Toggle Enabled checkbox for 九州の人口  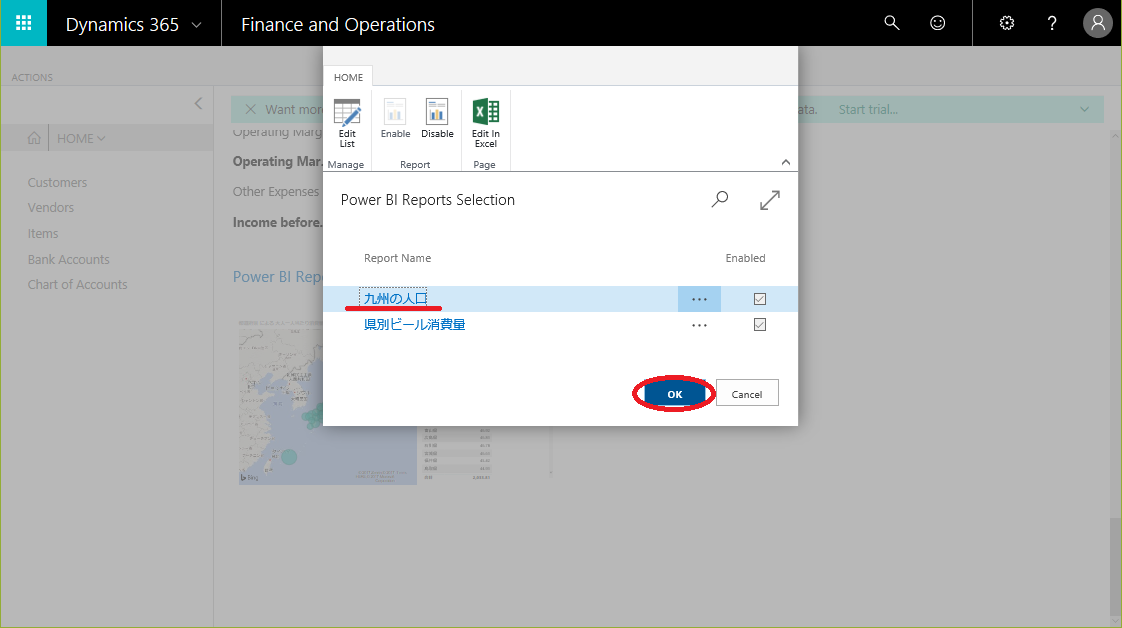click(760, 299)
